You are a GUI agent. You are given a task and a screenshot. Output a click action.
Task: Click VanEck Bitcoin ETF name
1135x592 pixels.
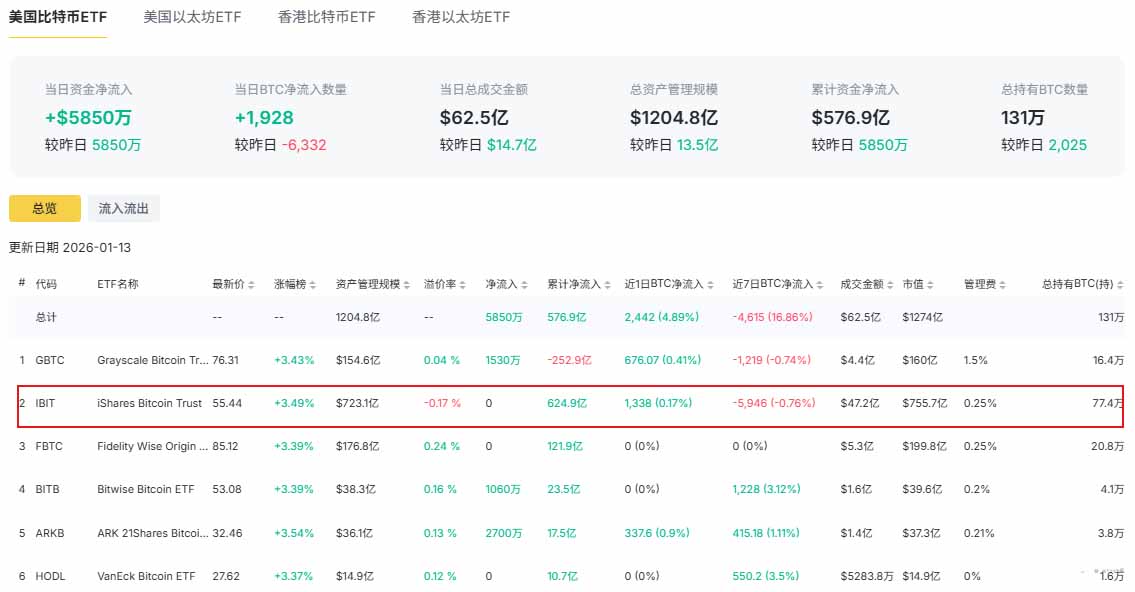(146, 576)
